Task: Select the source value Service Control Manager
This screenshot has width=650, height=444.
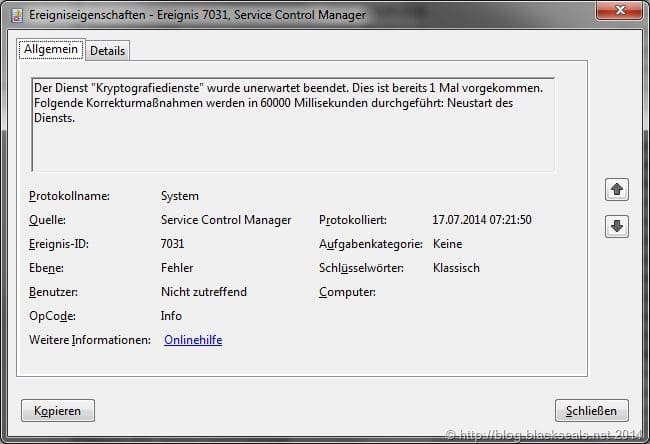Action: [226, 220]
